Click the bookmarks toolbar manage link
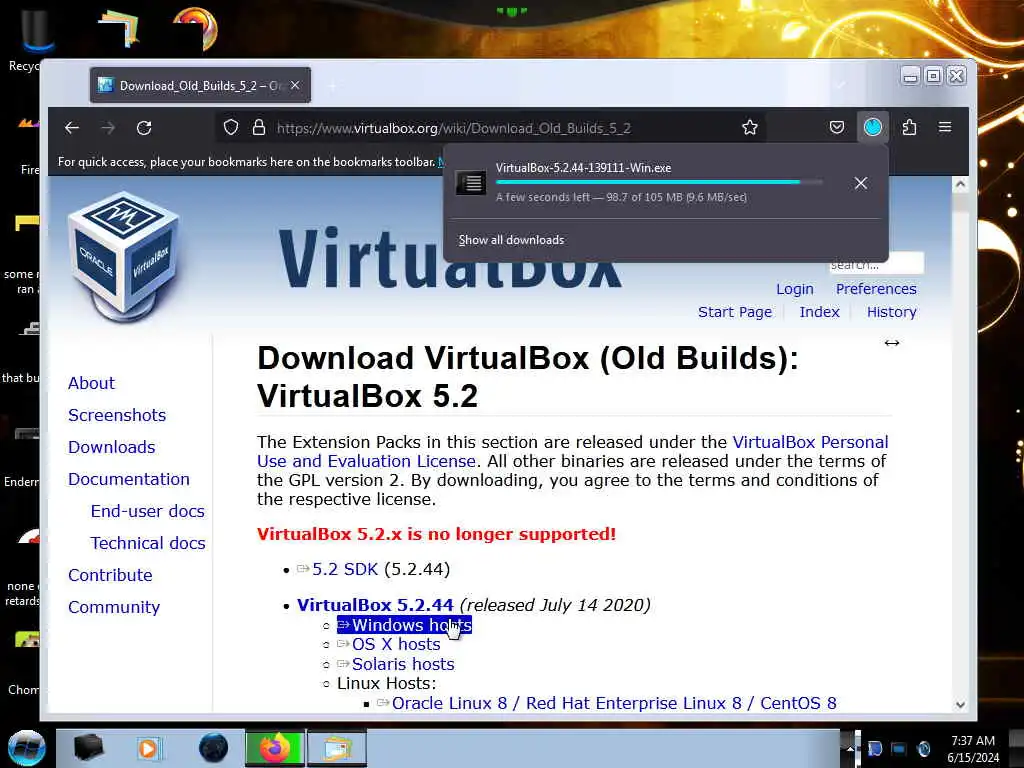1024x768 pixels. [x=441, y=161]
